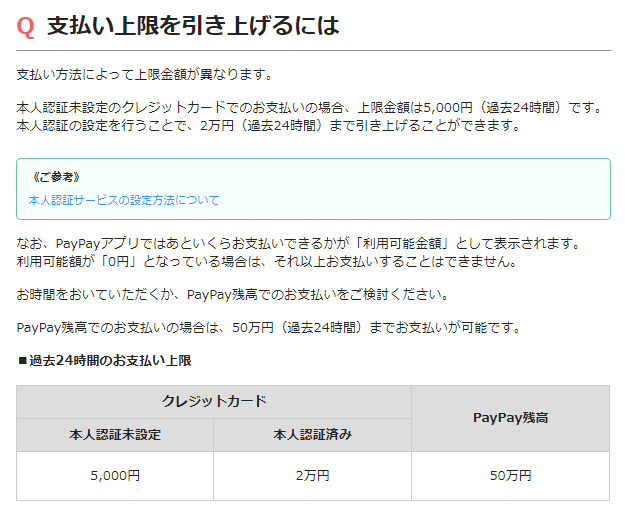Click the line starting お時間をおいていただくか
This screenshot has height=507, width=625.
click(x=233, y=295)
